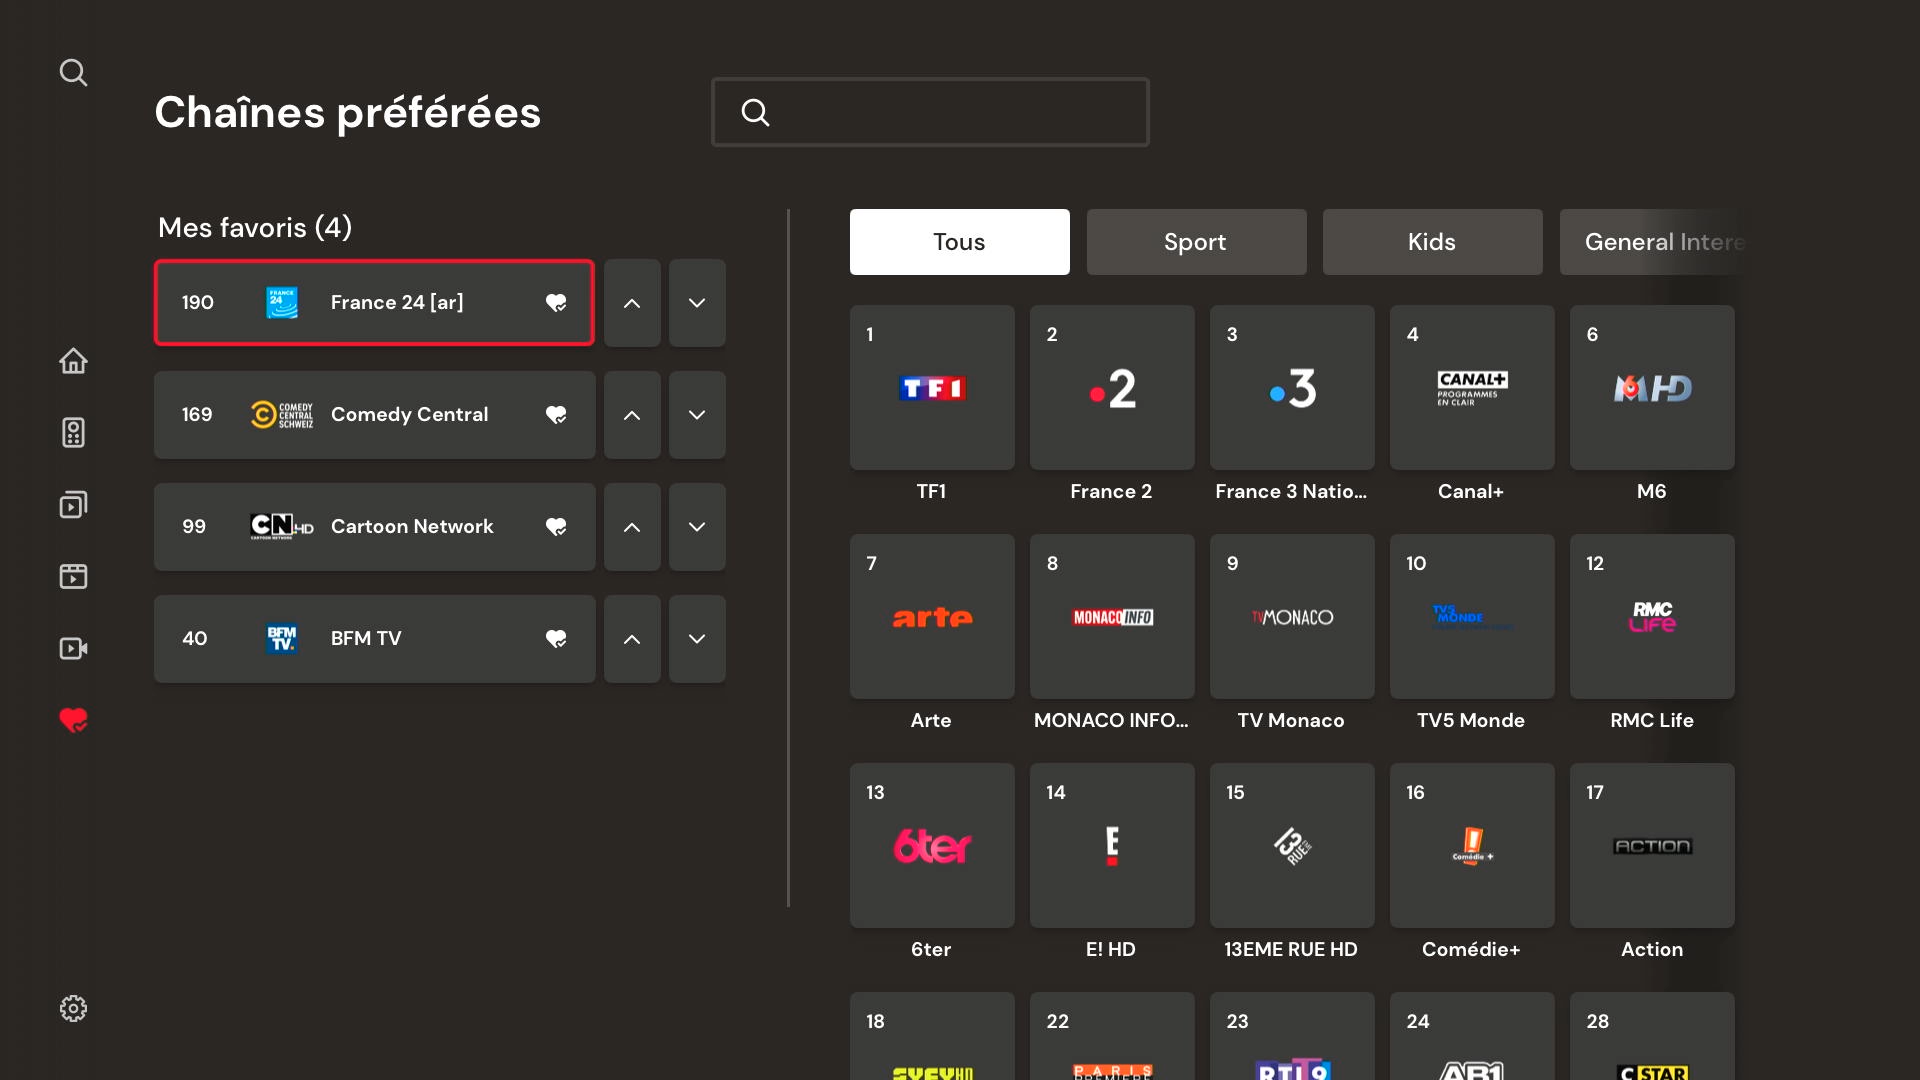Move Comedy Central down in the list
This screenshot has width=1920, height=1080.
[697, 415]
